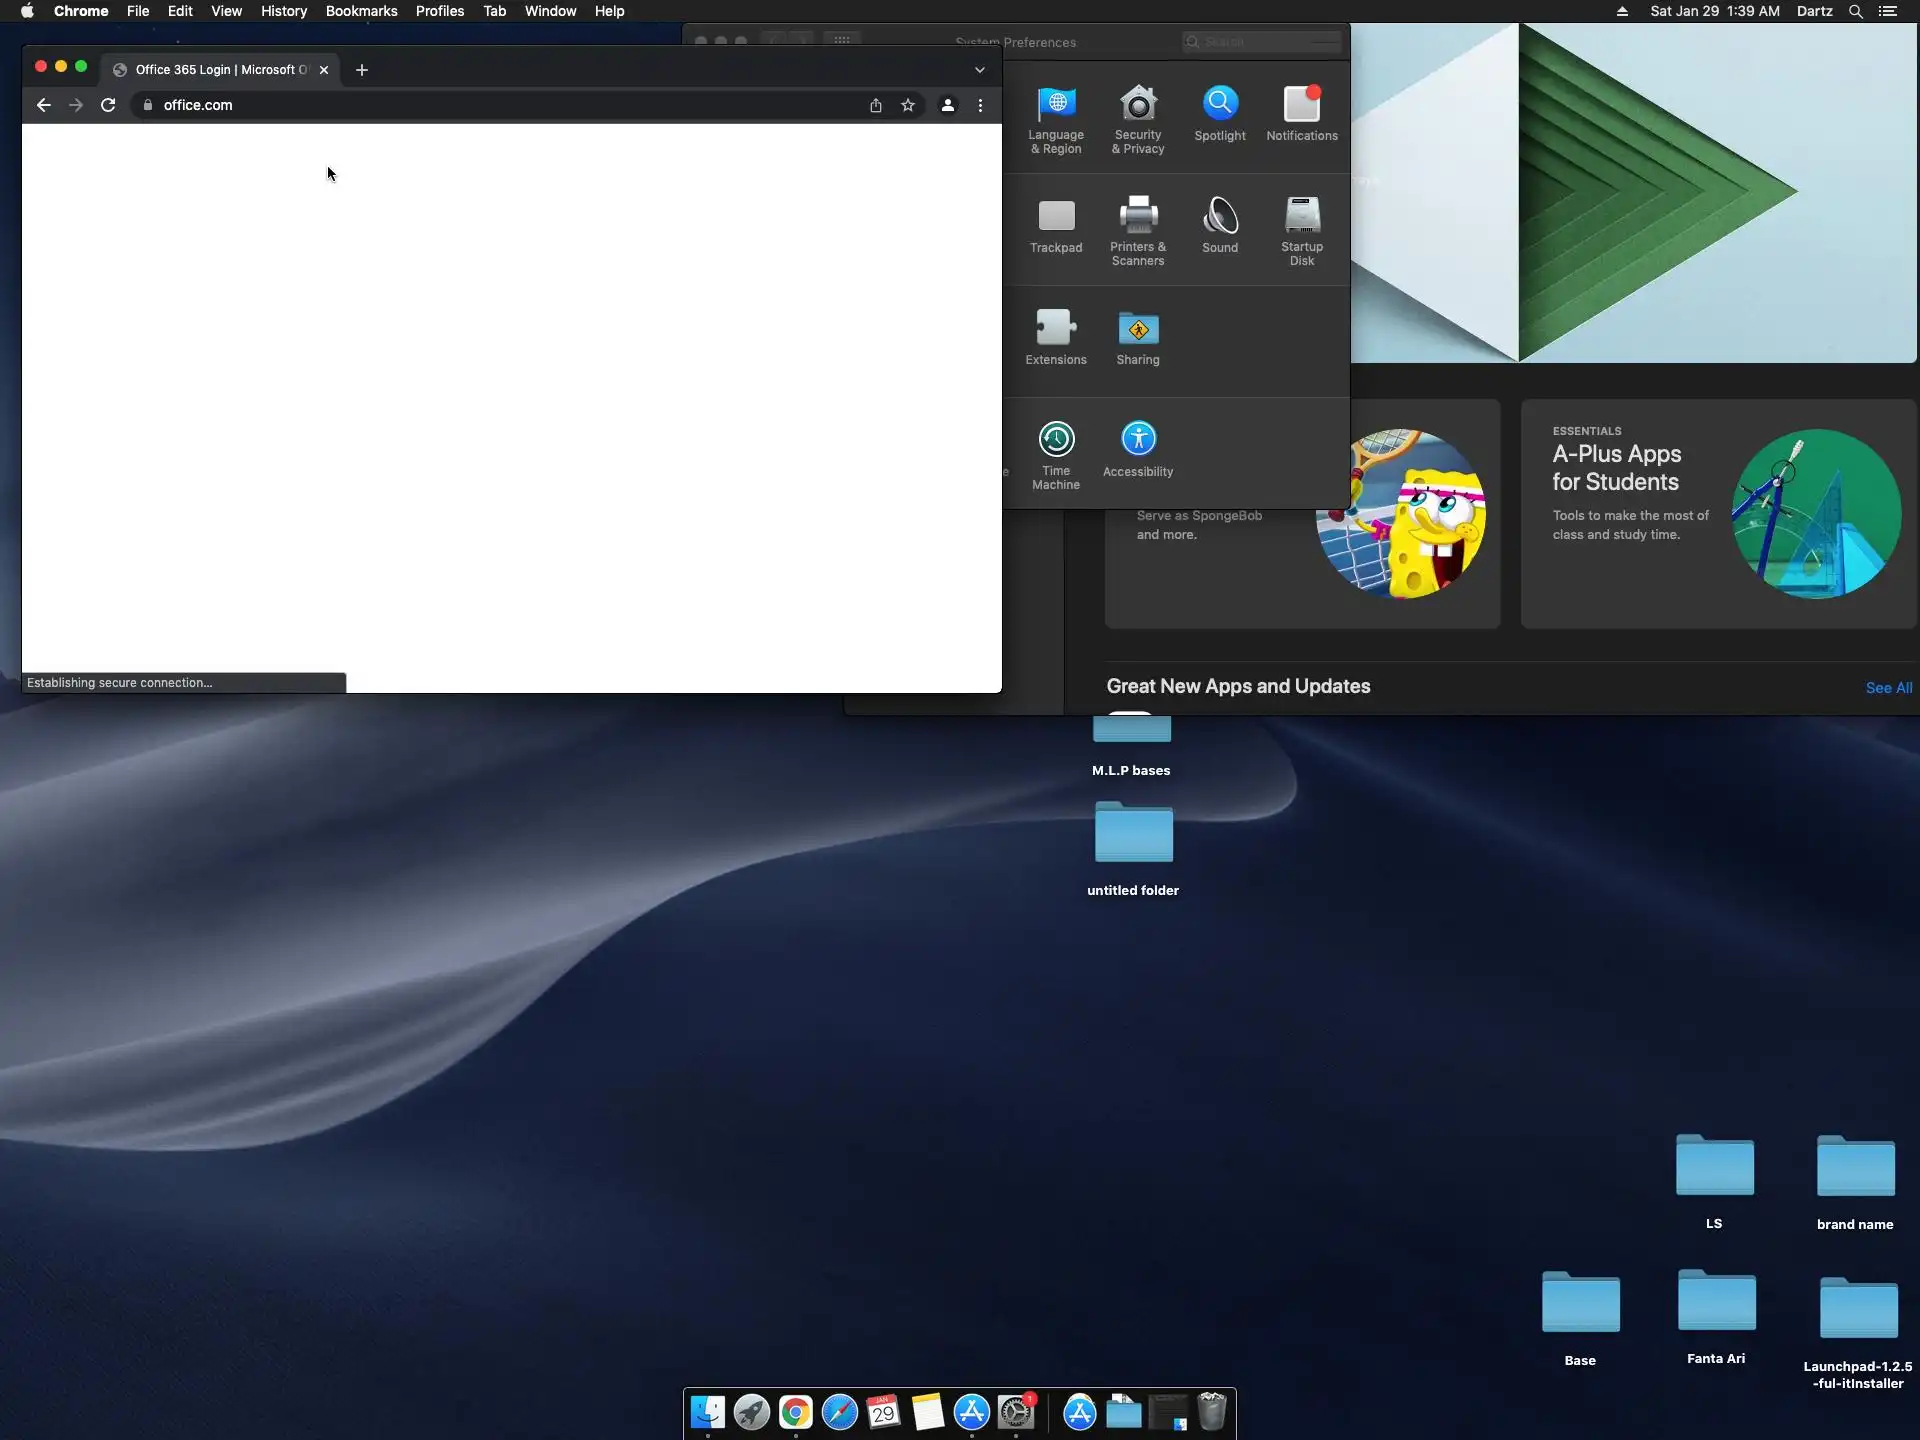Launch Safari from the Dock

839,1412
